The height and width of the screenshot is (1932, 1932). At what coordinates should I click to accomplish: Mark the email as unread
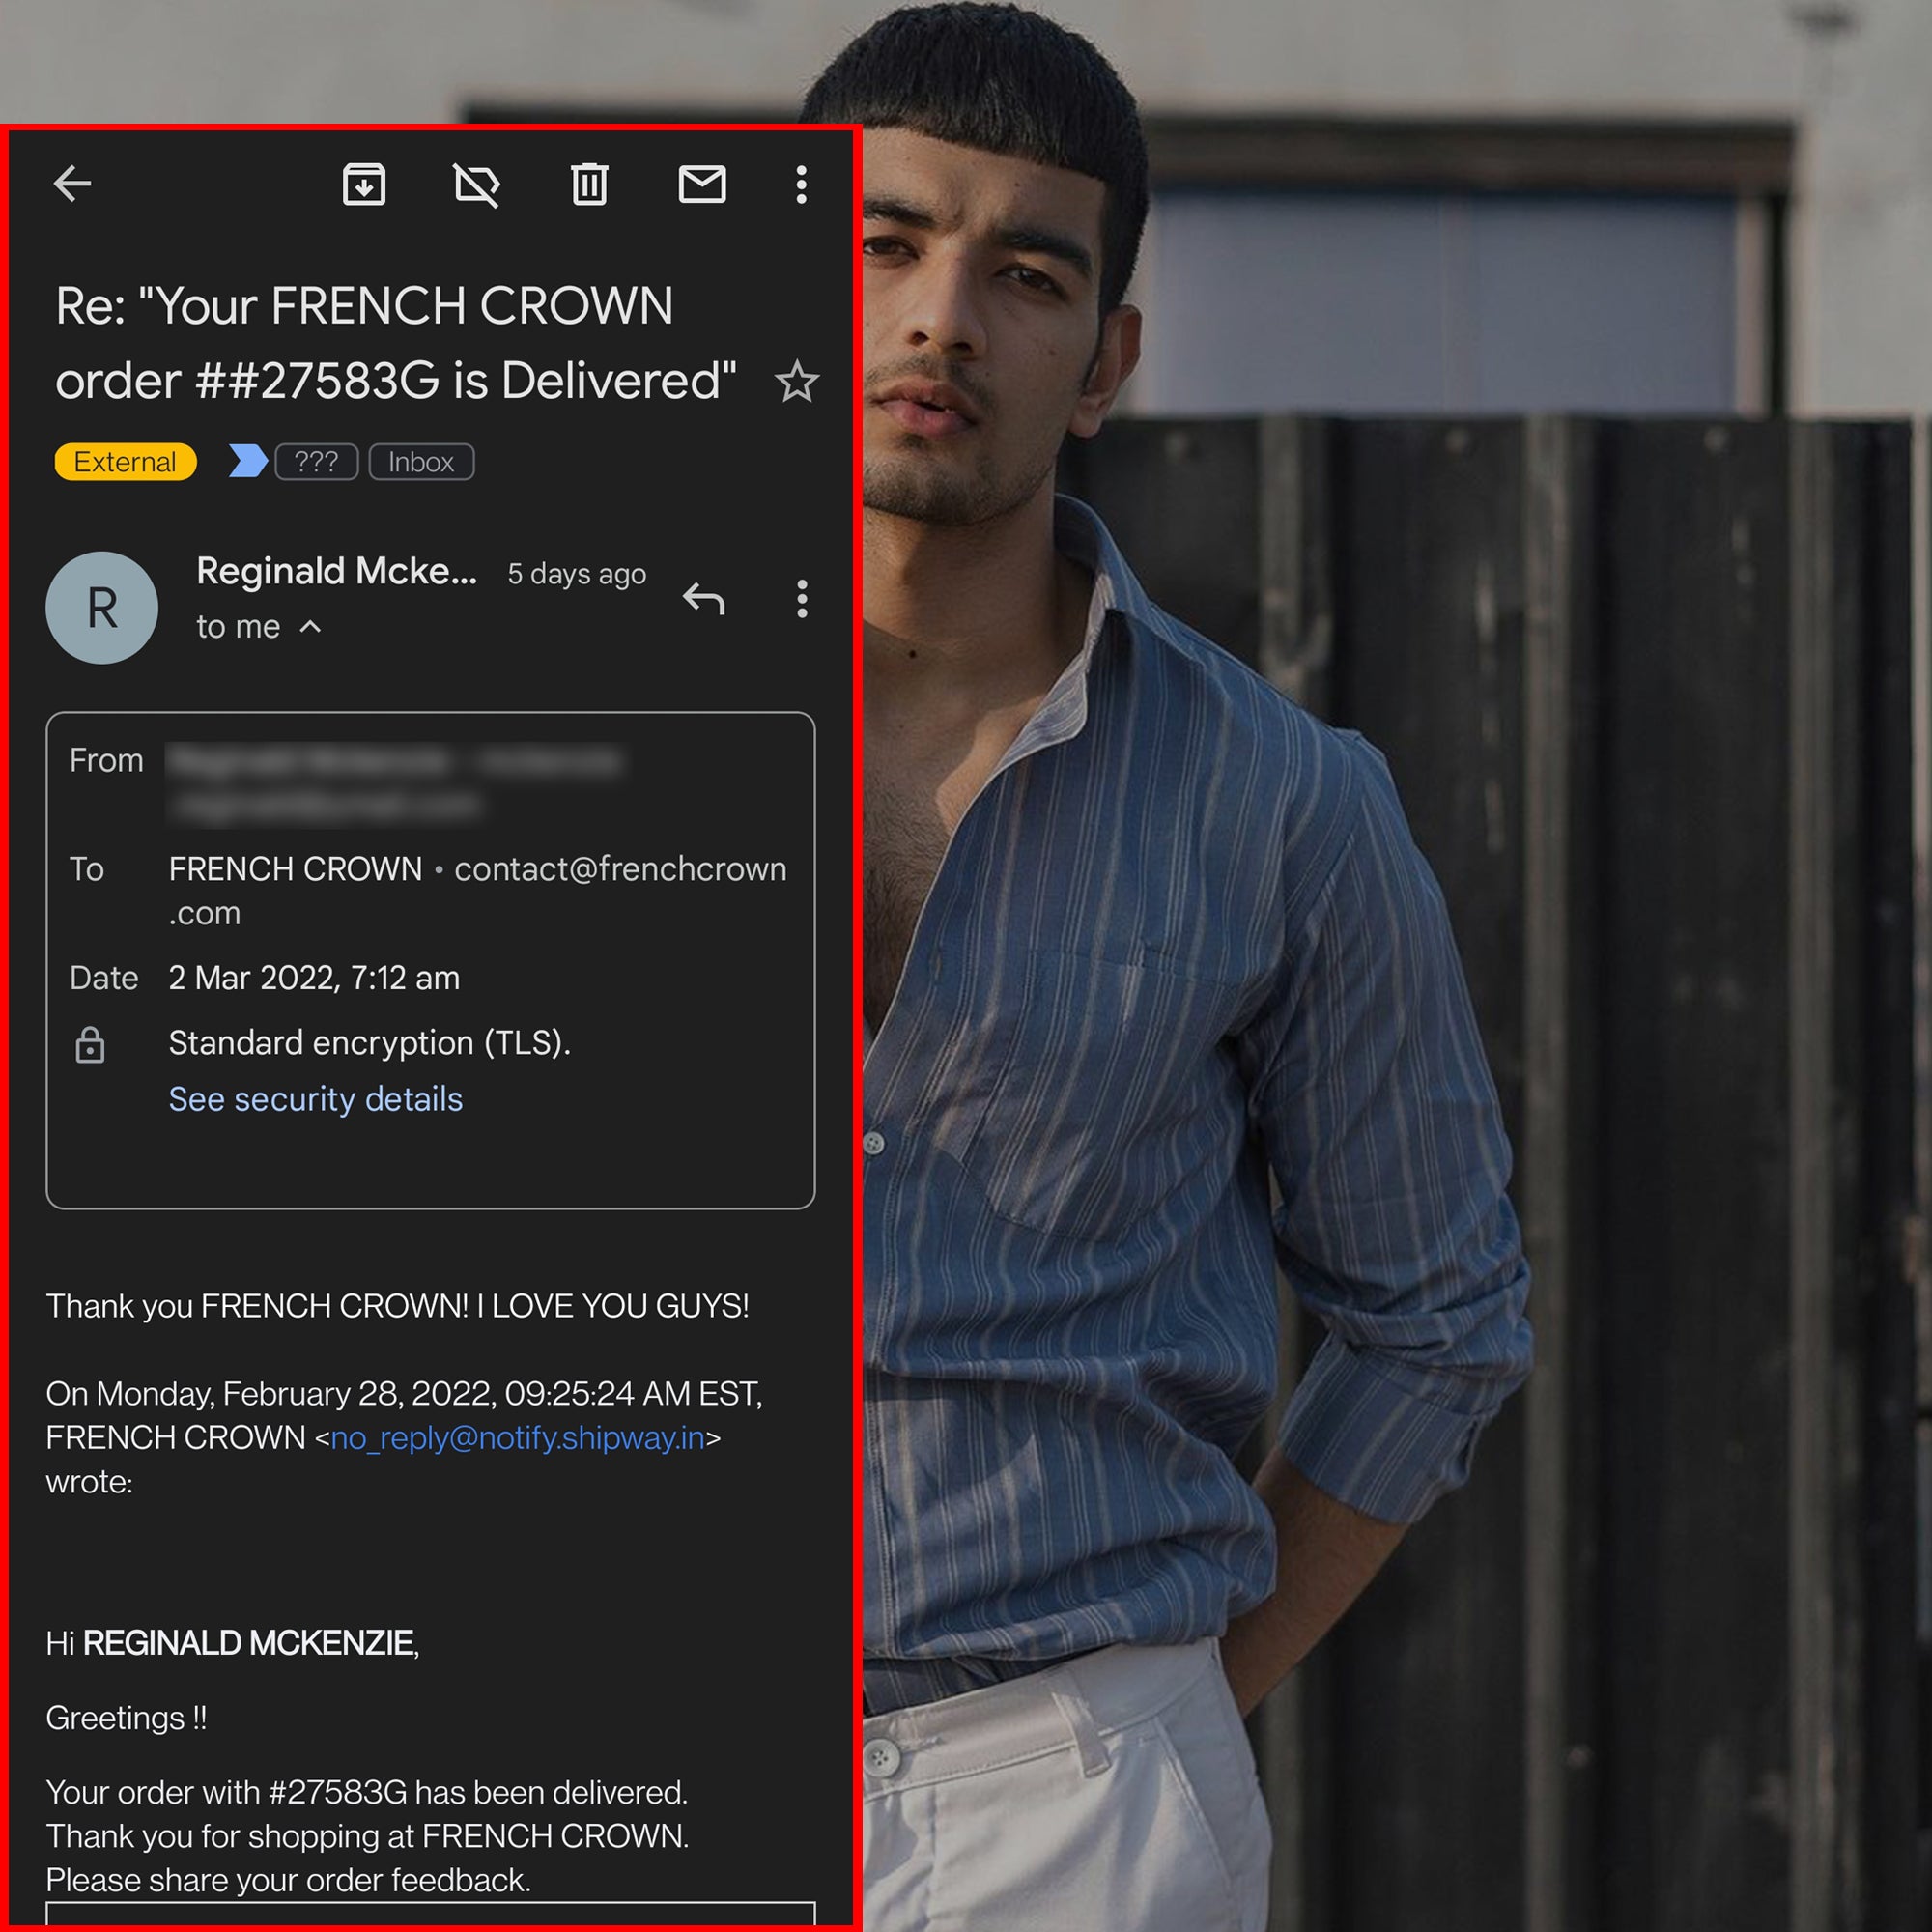[x=702, y=184]
